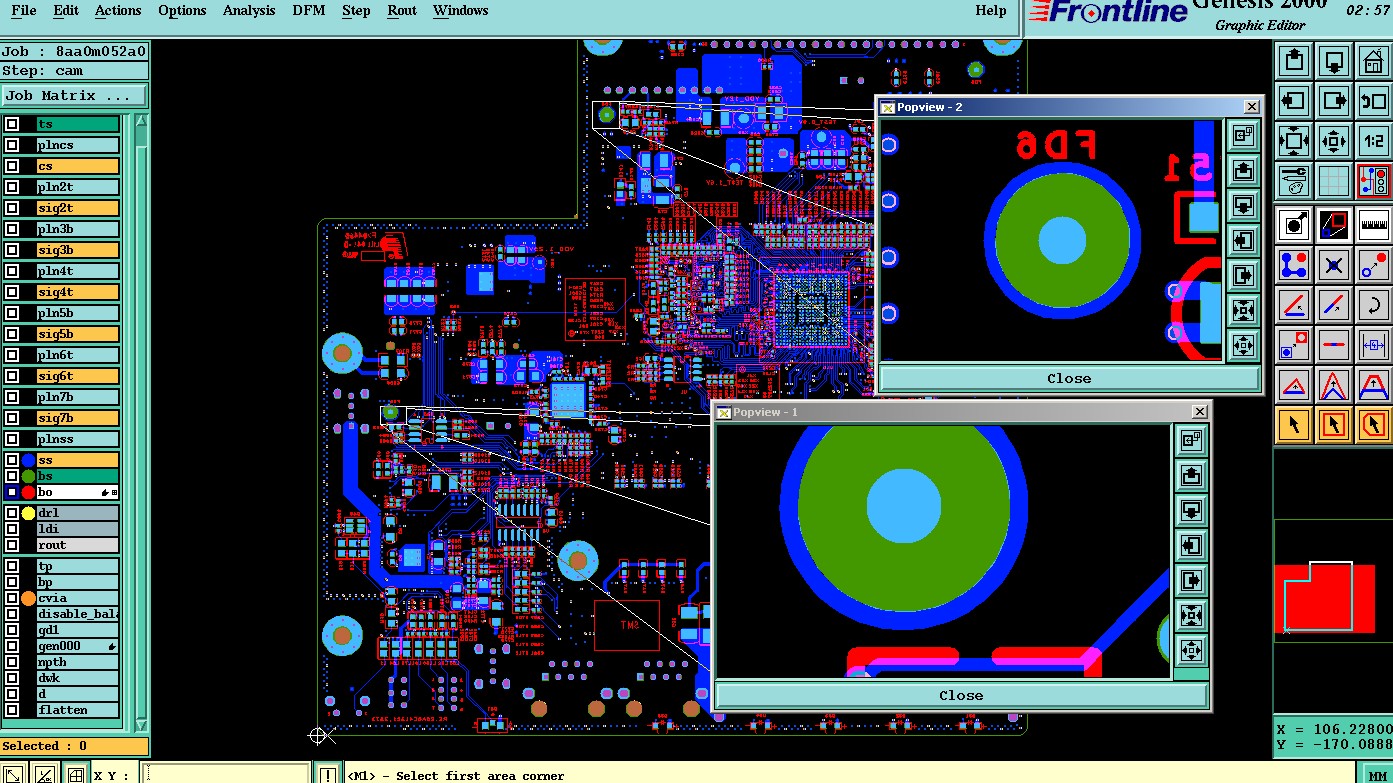Toggle the drl layer checkbox
1393x783 pixels.
(x=12, y=513)
